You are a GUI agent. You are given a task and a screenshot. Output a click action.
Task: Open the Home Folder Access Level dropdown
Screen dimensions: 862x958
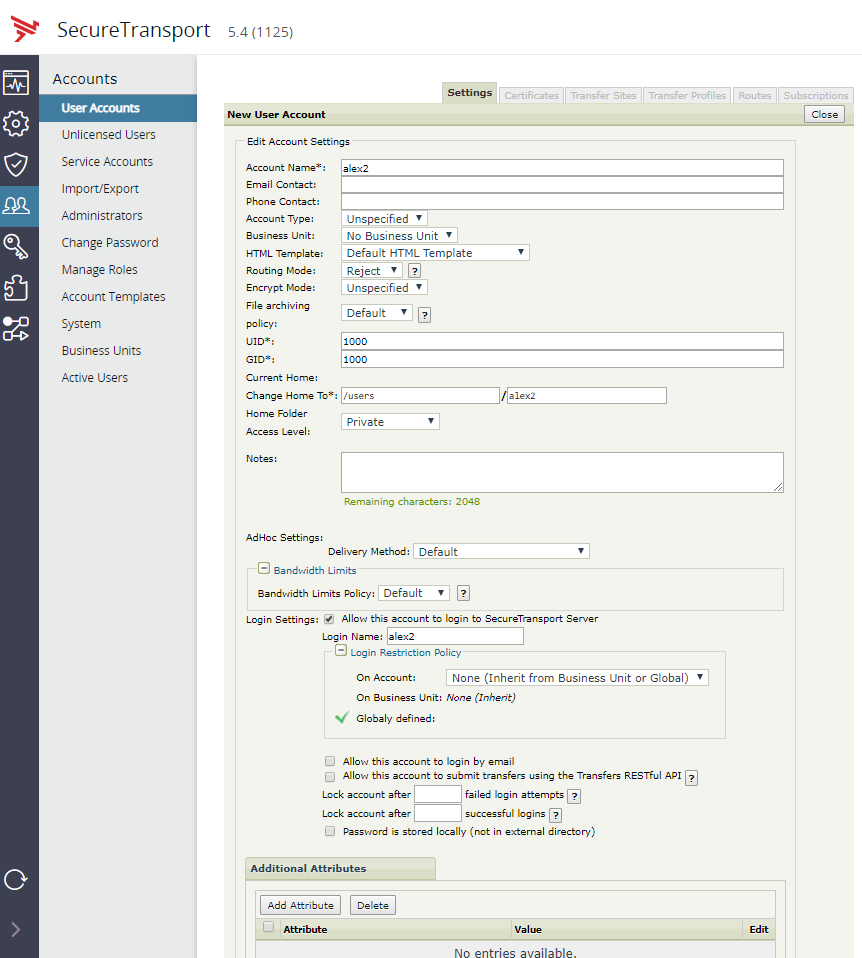(390, 422)
